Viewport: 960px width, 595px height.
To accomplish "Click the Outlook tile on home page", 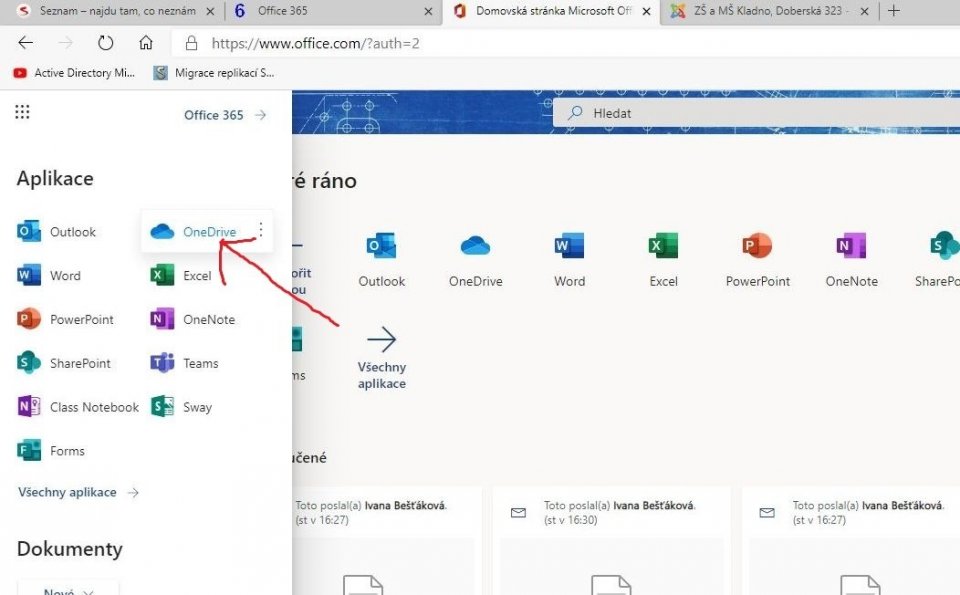I will (381, 260).
